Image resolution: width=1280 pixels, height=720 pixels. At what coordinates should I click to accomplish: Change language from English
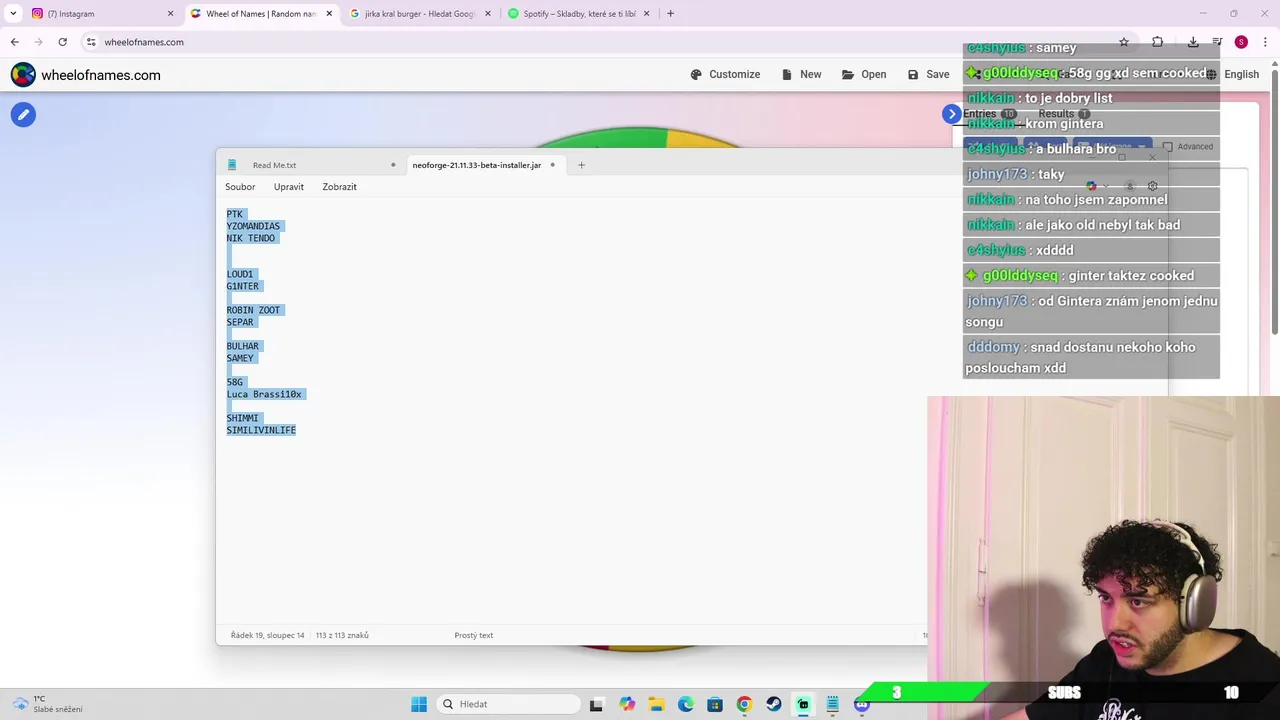click(1232, 74)
